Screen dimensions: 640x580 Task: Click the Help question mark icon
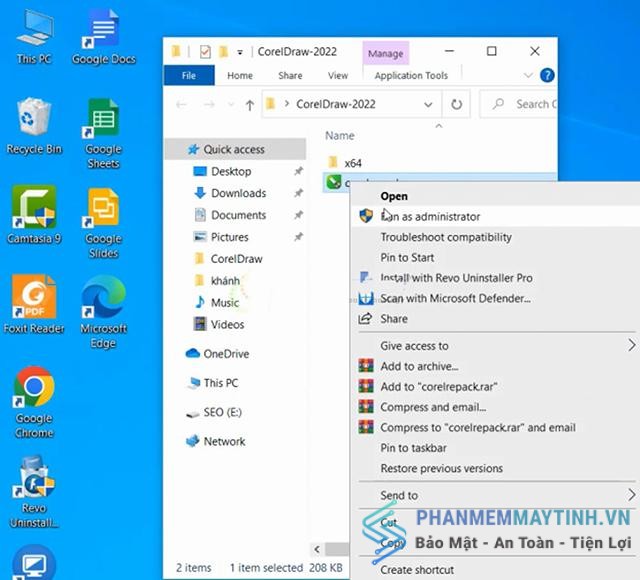pos(547,76)
